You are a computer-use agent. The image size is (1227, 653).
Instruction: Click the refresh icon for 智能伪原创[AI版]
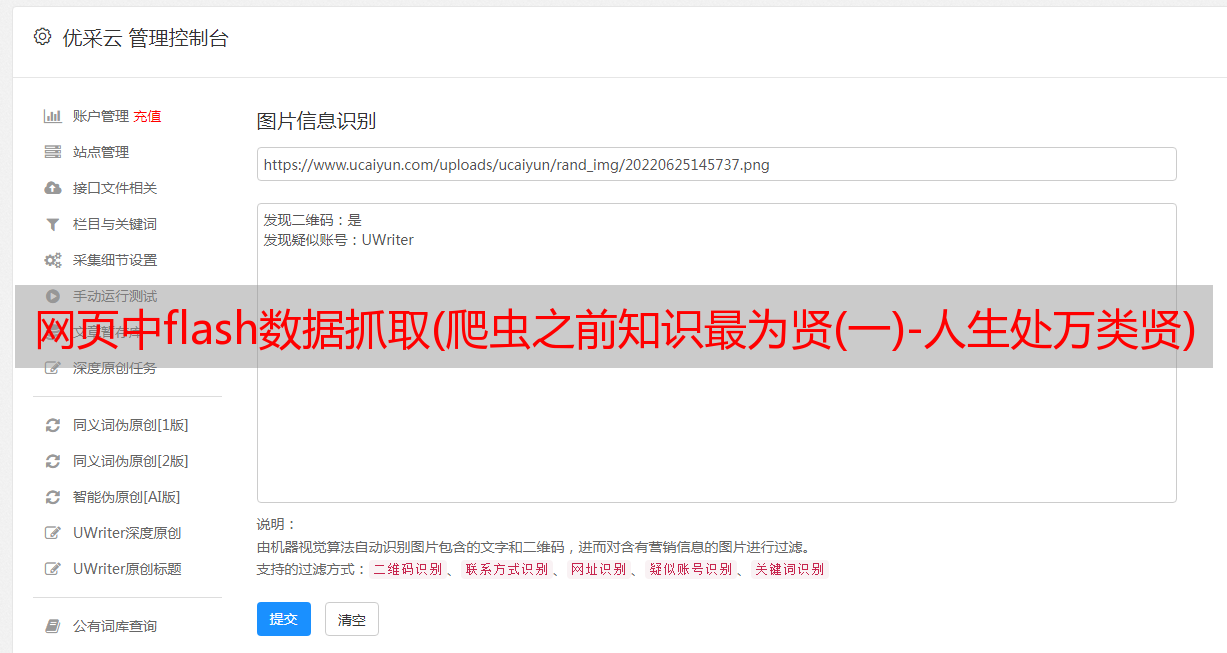53,497
